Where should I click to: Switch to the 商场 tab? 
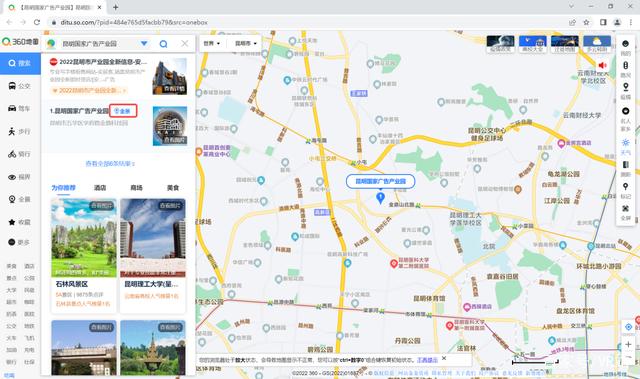pyautogui.click(x=136, y=188)
